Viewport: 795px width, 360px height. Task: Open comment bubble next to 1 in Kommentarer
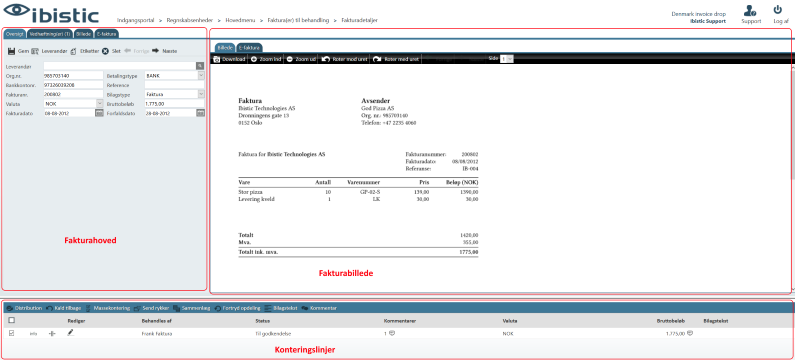coord(392,334)
